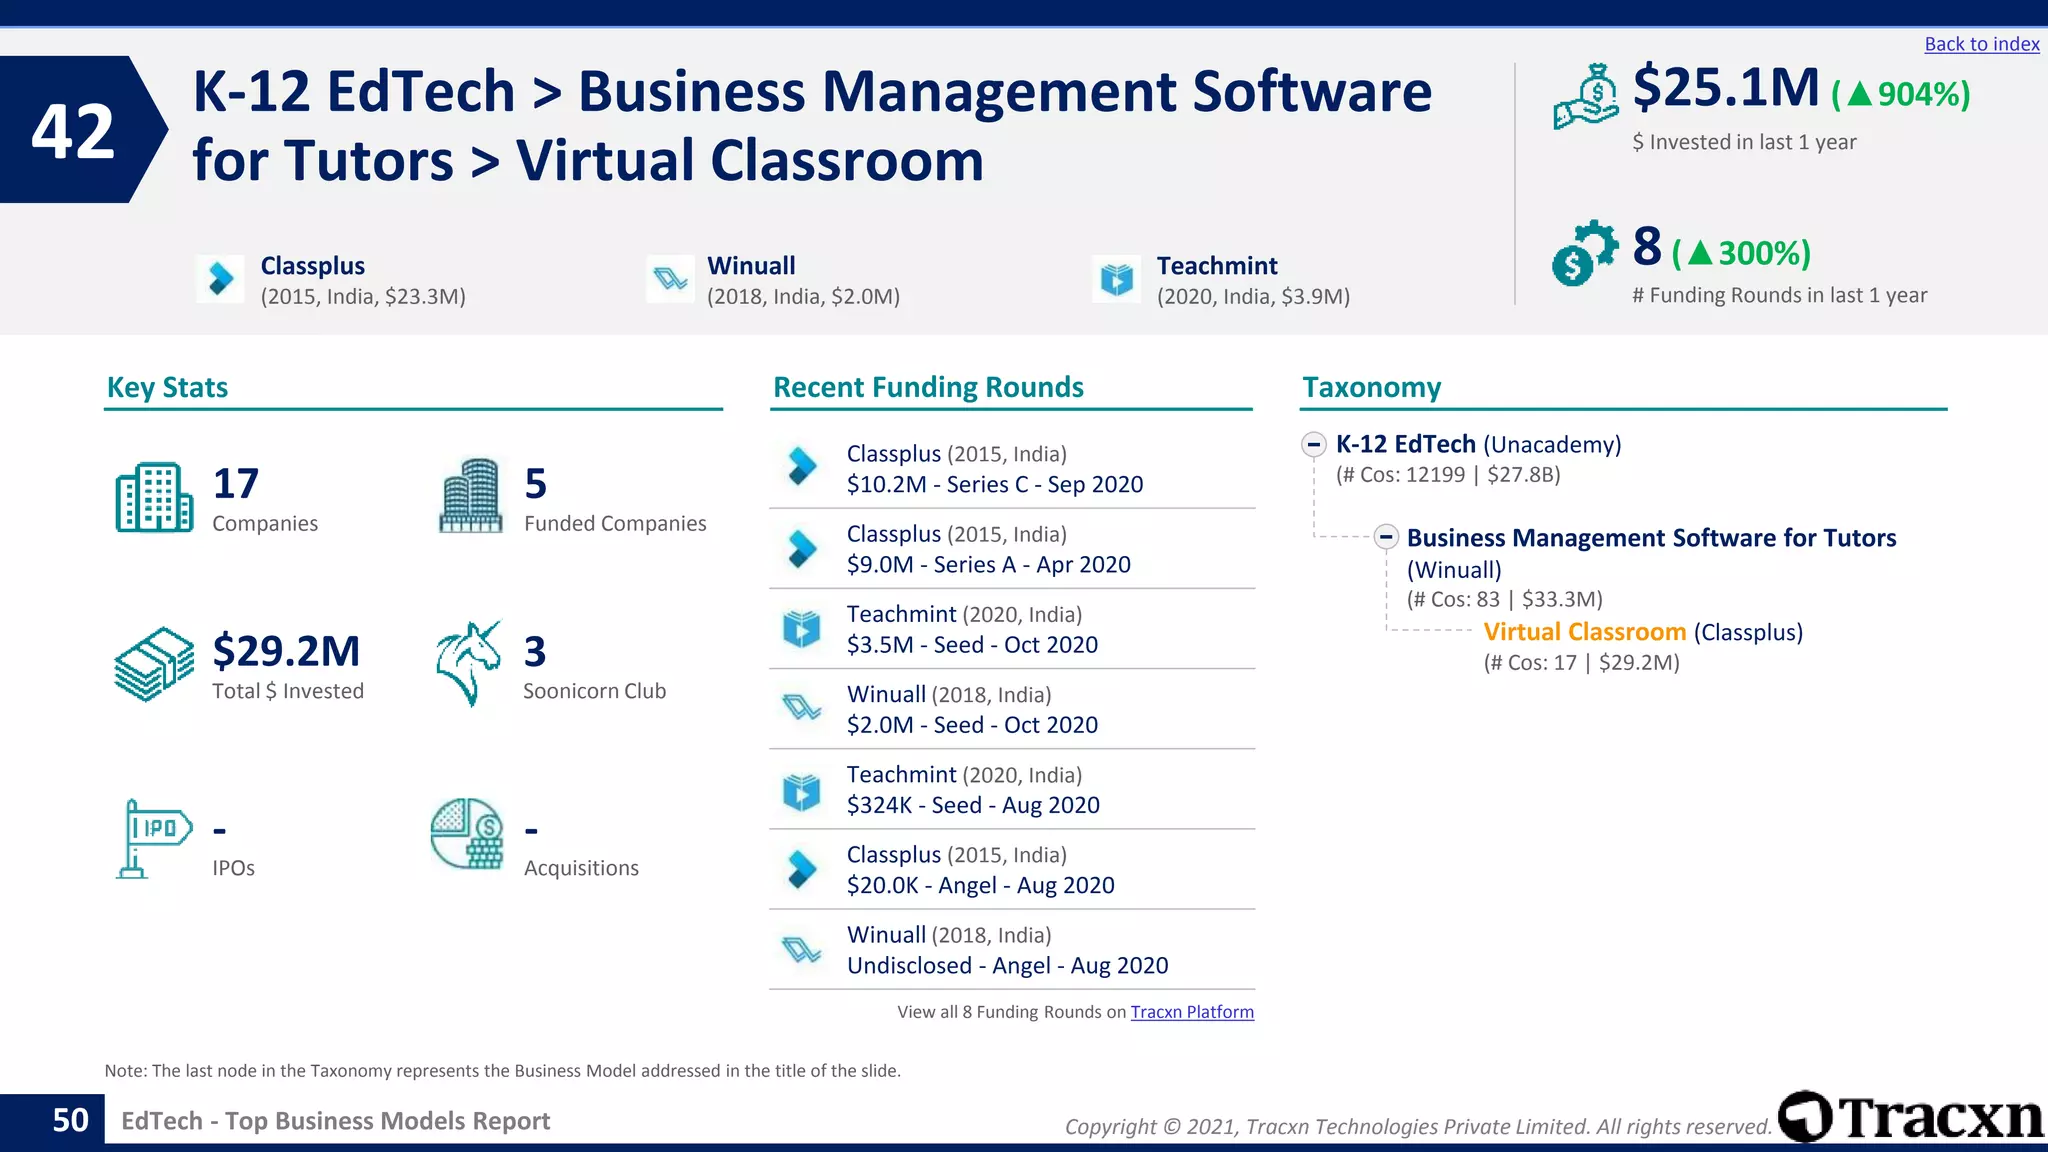Open Classplus company name in header

[313, 266]
